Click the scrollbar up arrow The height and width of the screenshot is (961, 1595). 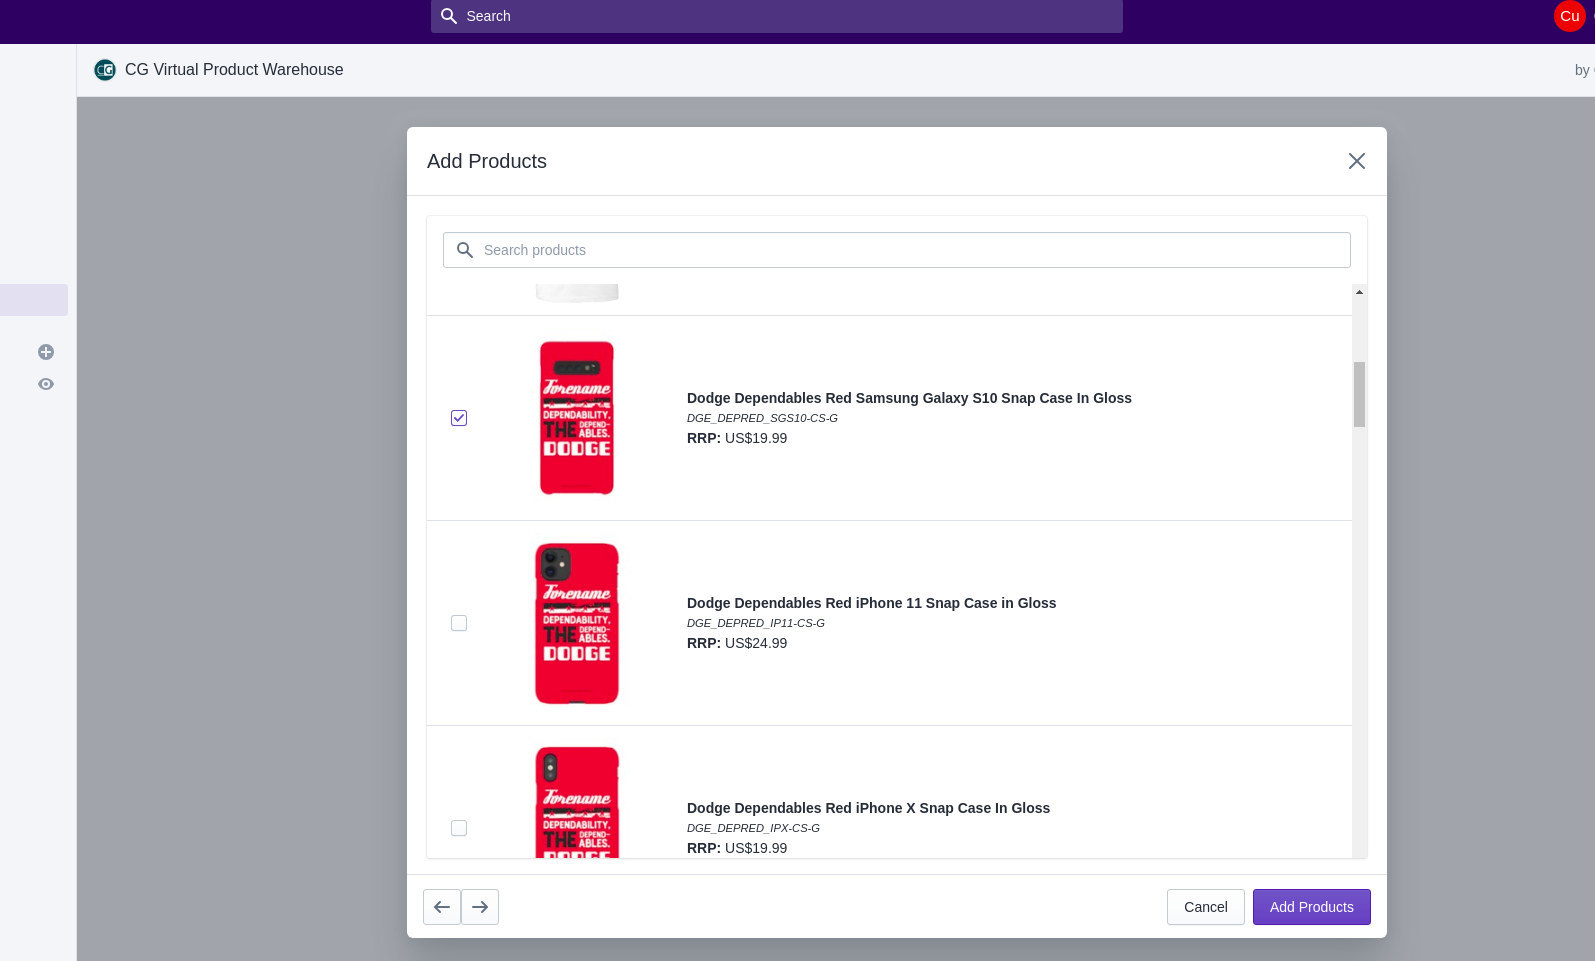(x=1359, y=292)
